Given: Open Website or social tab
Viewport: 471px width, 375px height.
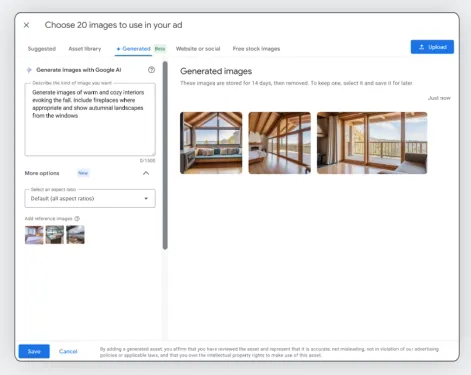Looking at the screenshot, I should (x=198, y=49).
